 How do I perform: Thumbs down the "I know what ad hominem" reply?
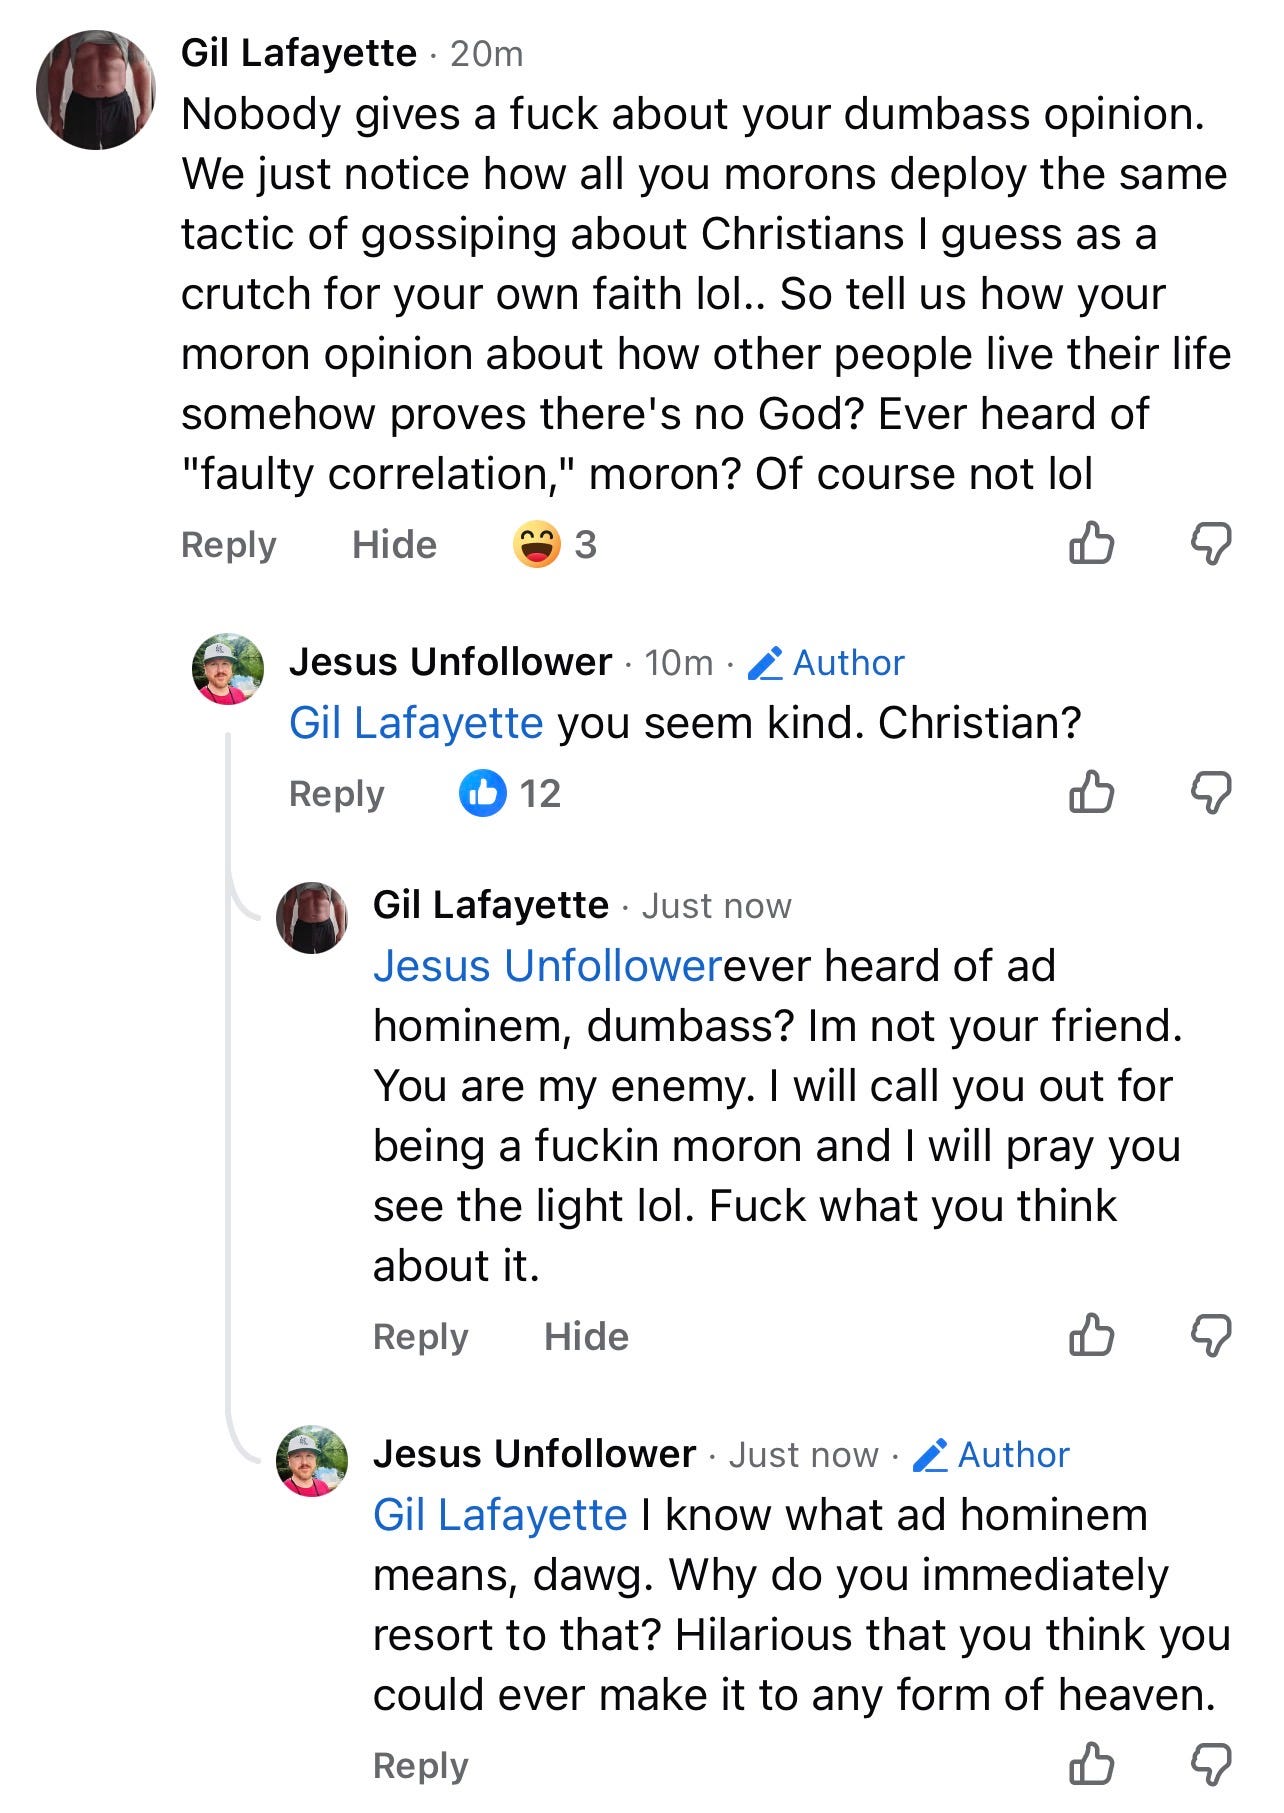1210,1764
